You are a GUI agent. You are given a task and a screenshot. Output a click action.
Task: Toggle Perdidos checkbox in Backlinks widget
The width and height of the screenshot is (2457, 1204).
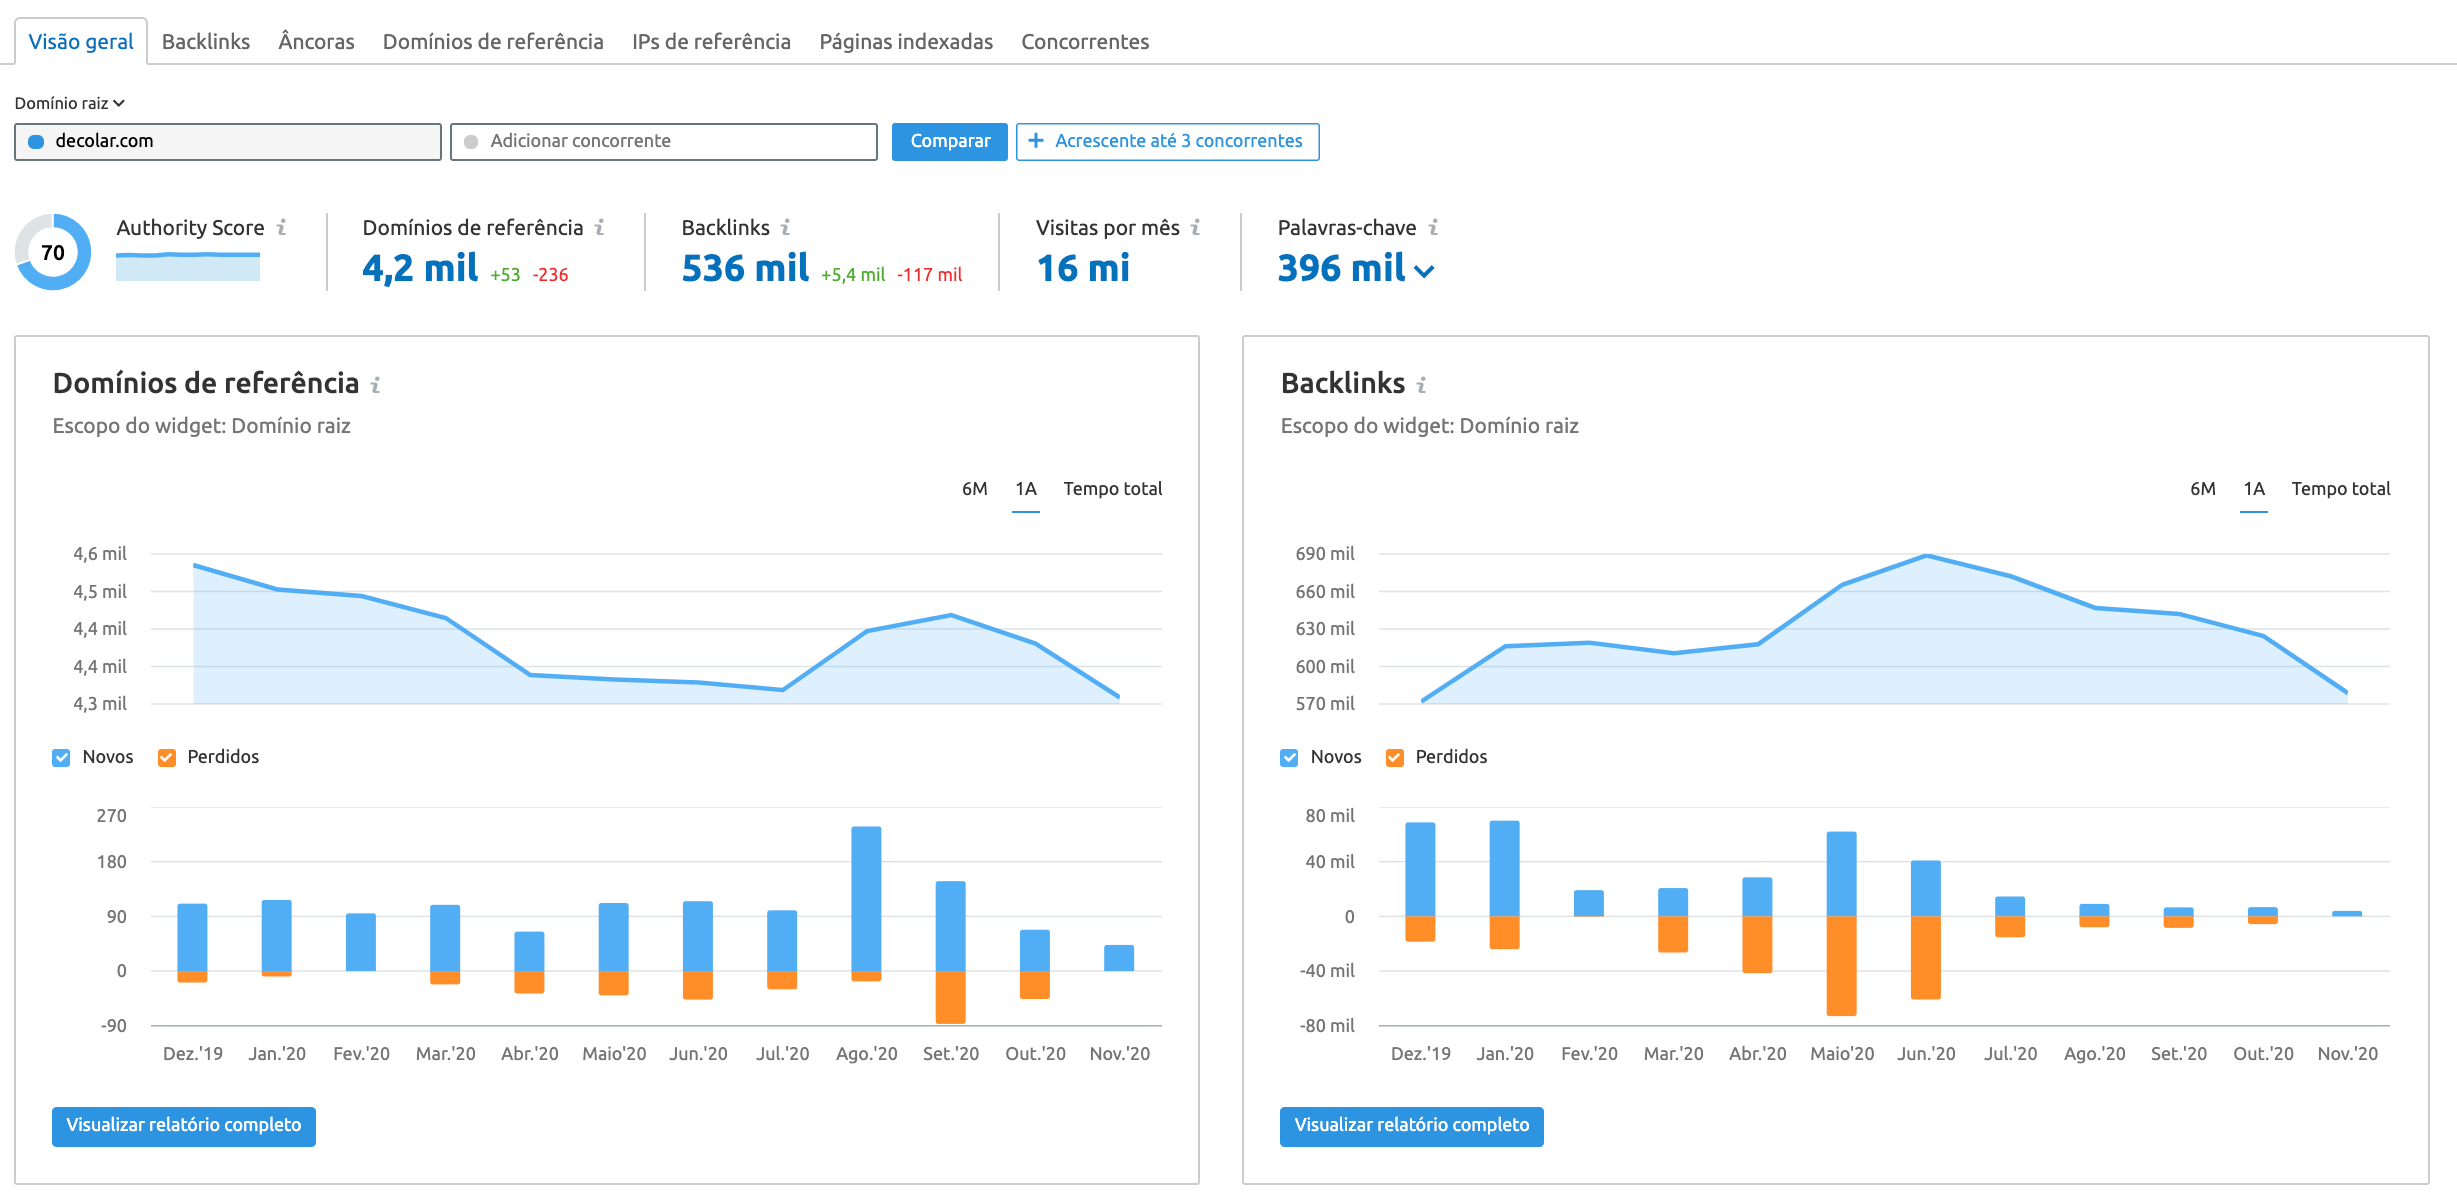coord(1395,758)
